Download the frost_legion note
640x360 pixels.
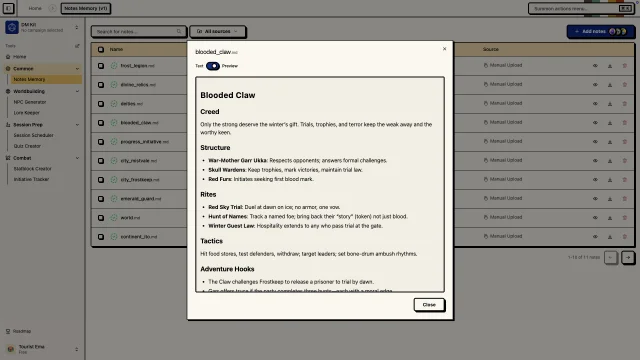(610, 66)
